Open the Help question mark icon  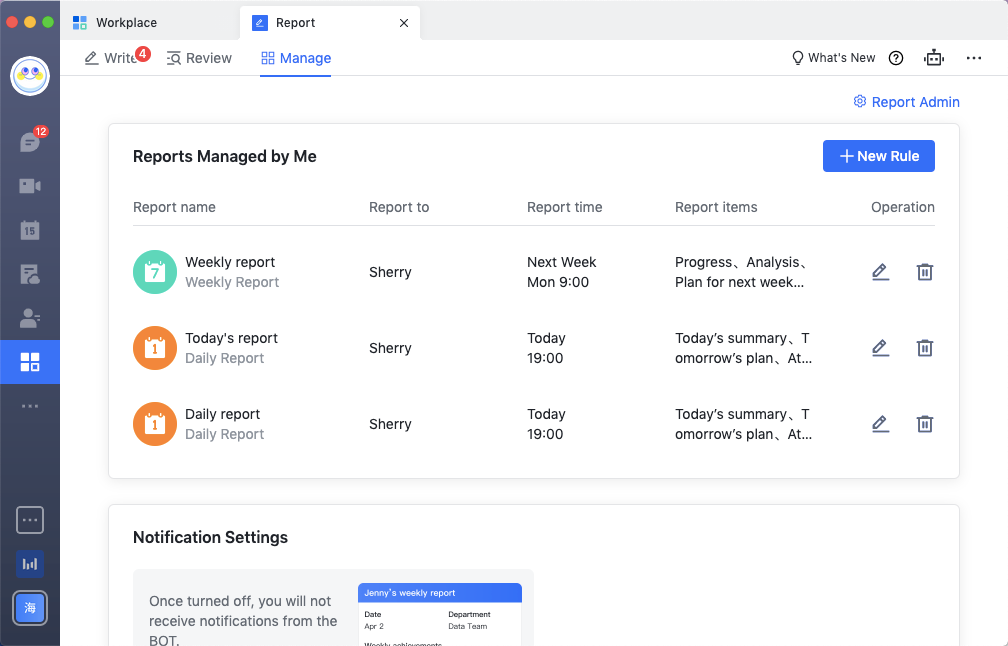coord(895,57)
